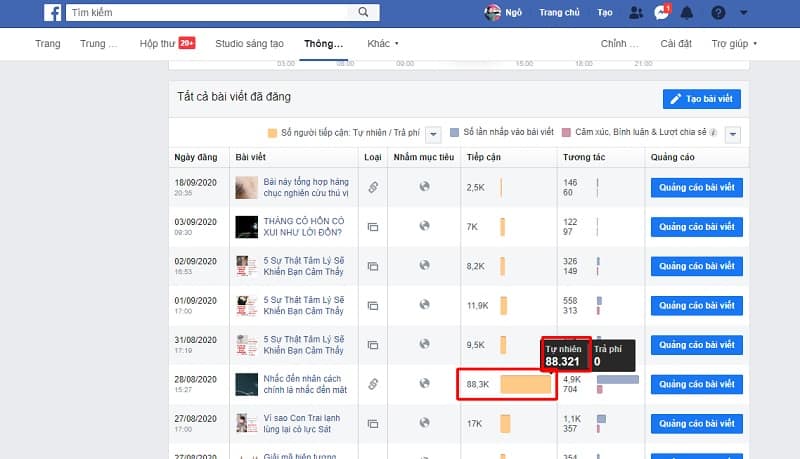Click album type icon for 31/08/2020 post
This screenshot has width=800, height=459.
(x=373, y=345)
